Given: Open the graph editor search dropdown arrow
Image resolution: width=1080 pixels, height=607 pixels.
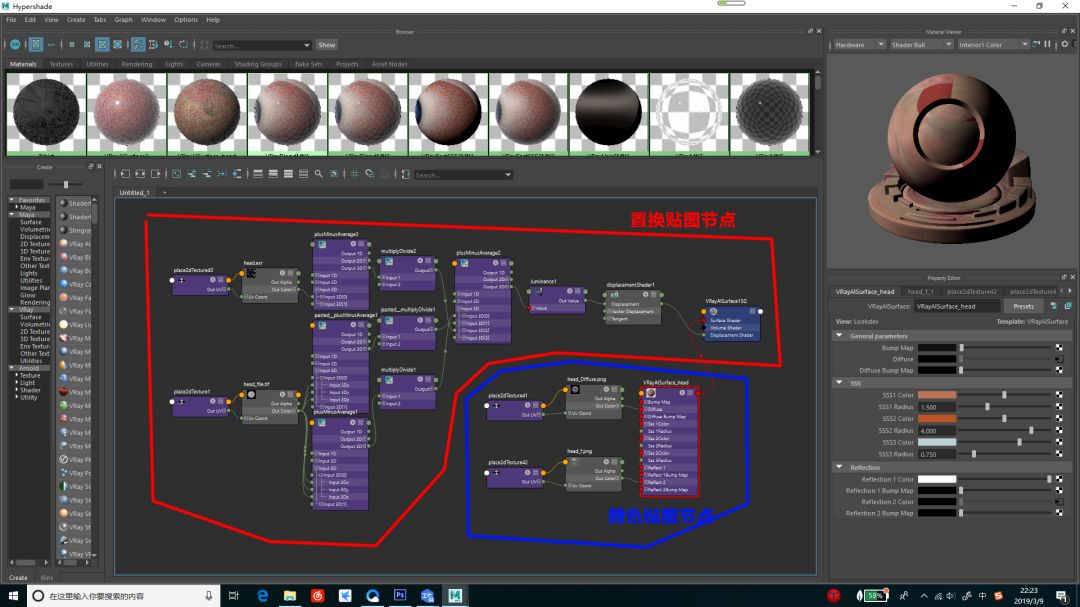Looking at the screenshot, I should [508, 175].
